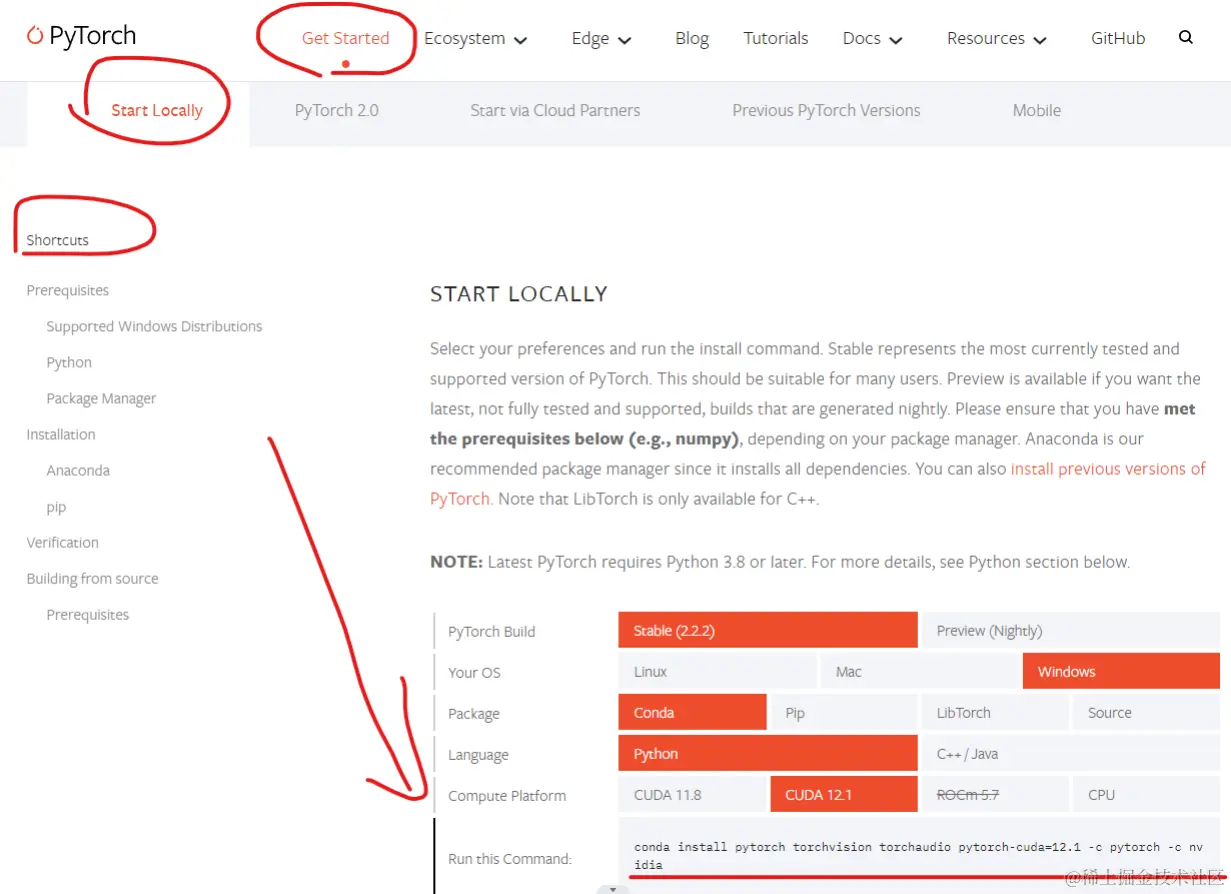Expand the Ecosystem dropdown menu
The height and width of the screenshot is (894, 1231).
475,39
